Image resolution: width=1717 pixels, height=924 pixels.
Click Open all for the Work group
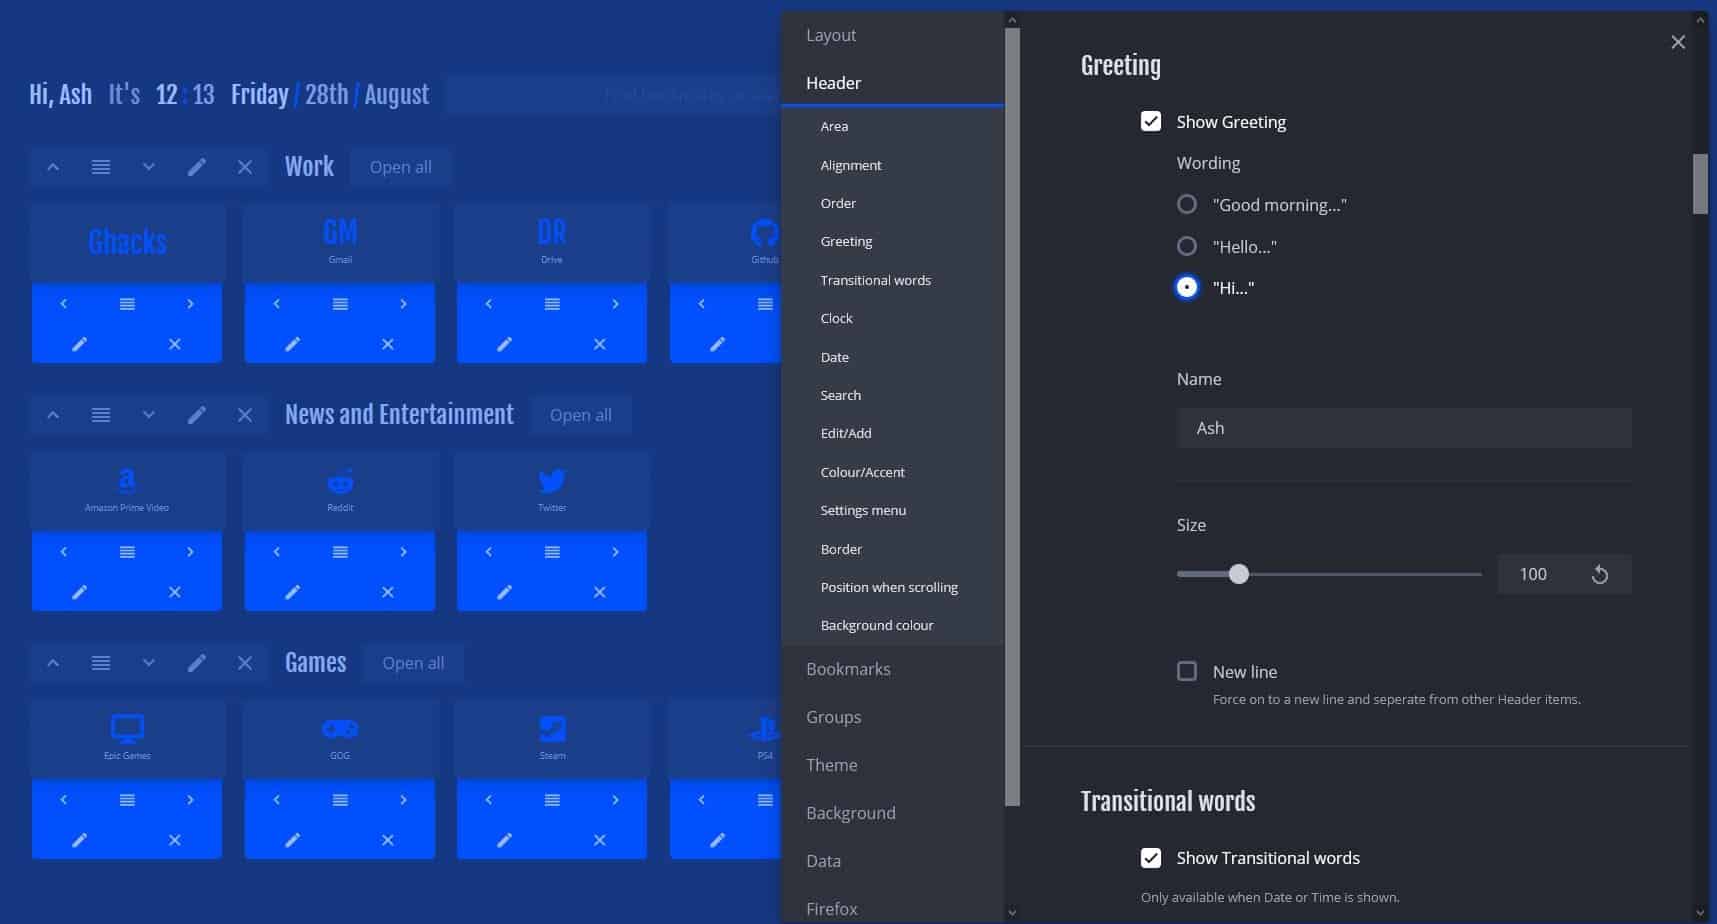coord(401,167)
